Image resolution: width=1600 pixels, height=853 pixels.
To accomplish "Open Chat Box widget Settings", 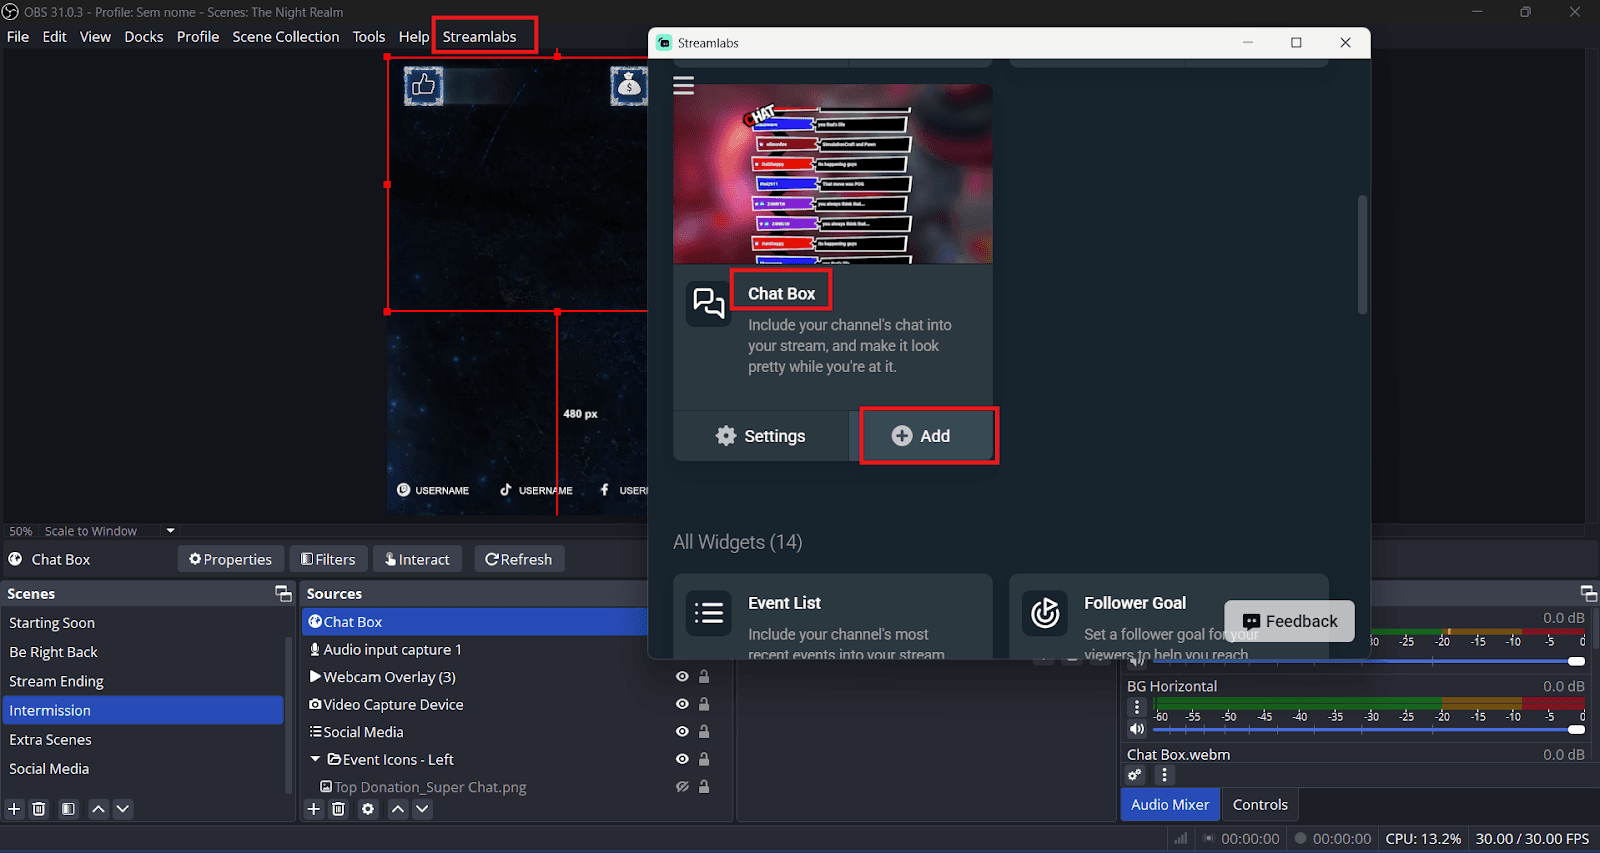I will click(761, 436).
